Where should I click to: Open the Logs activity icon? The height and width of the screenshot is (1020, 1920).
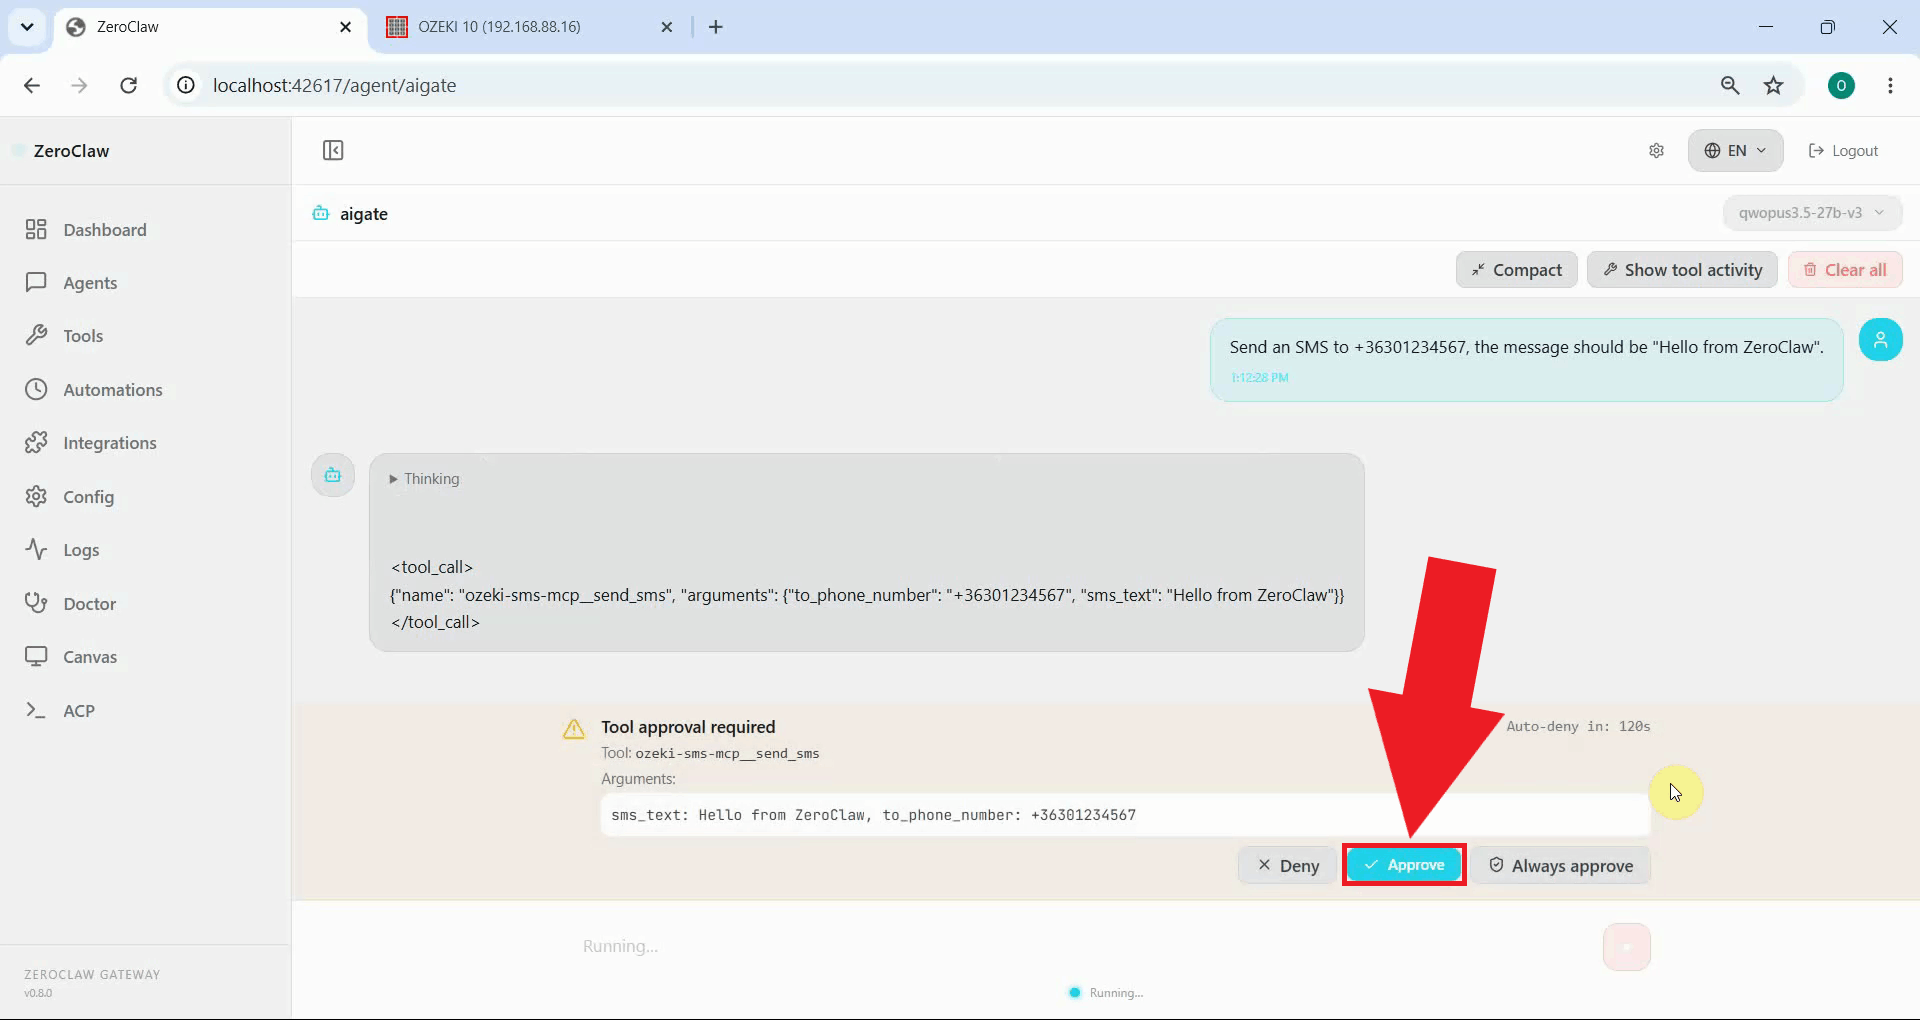[36, 550]
